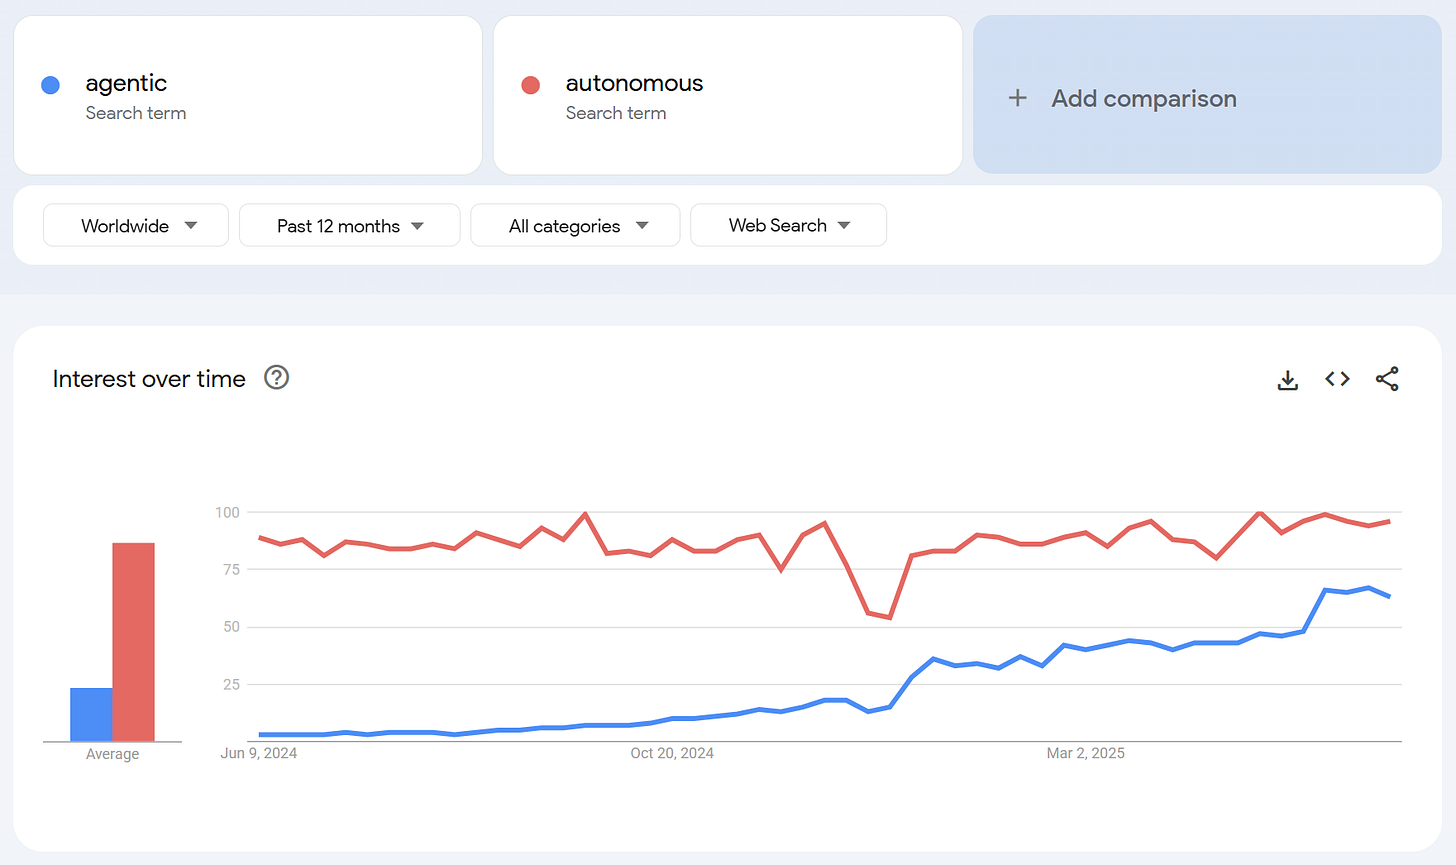1456x865 pixels.
Task: Click the Oct 20, 2024 axis label
Action: (x=672, y=753)
